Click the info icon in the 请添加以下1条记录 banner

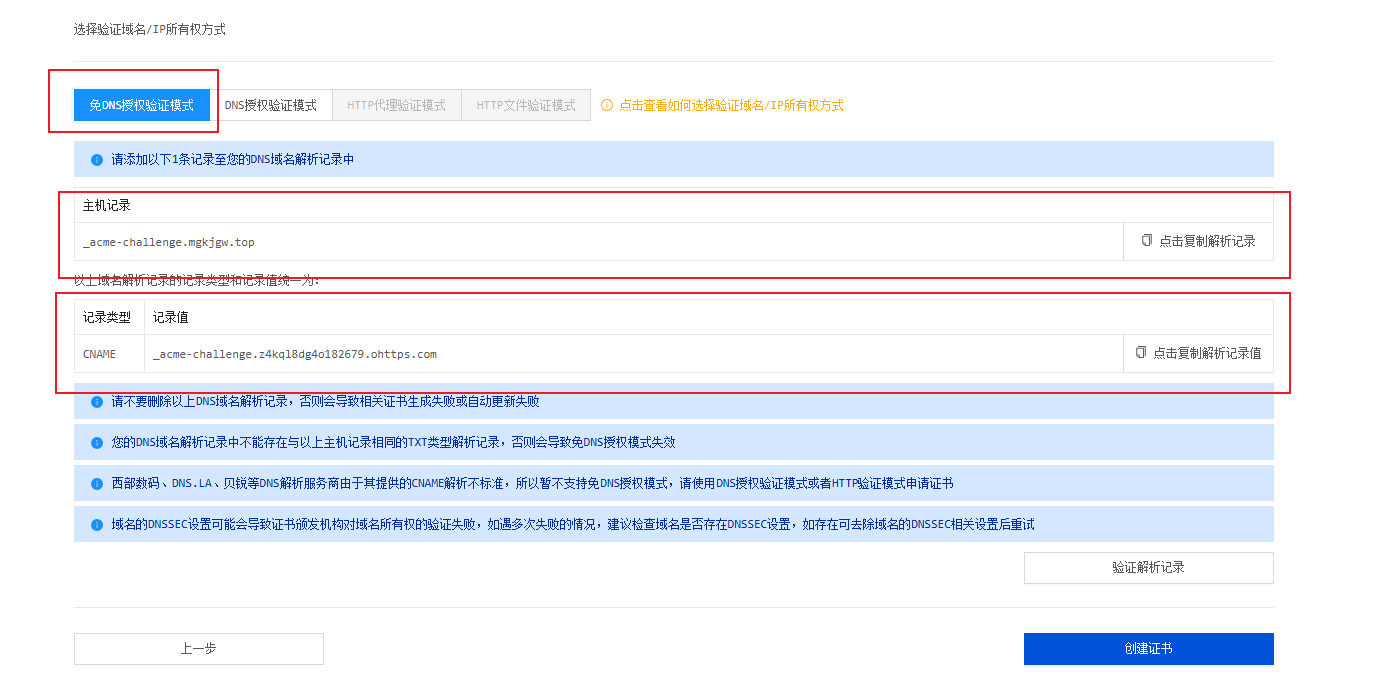[97, 160]
